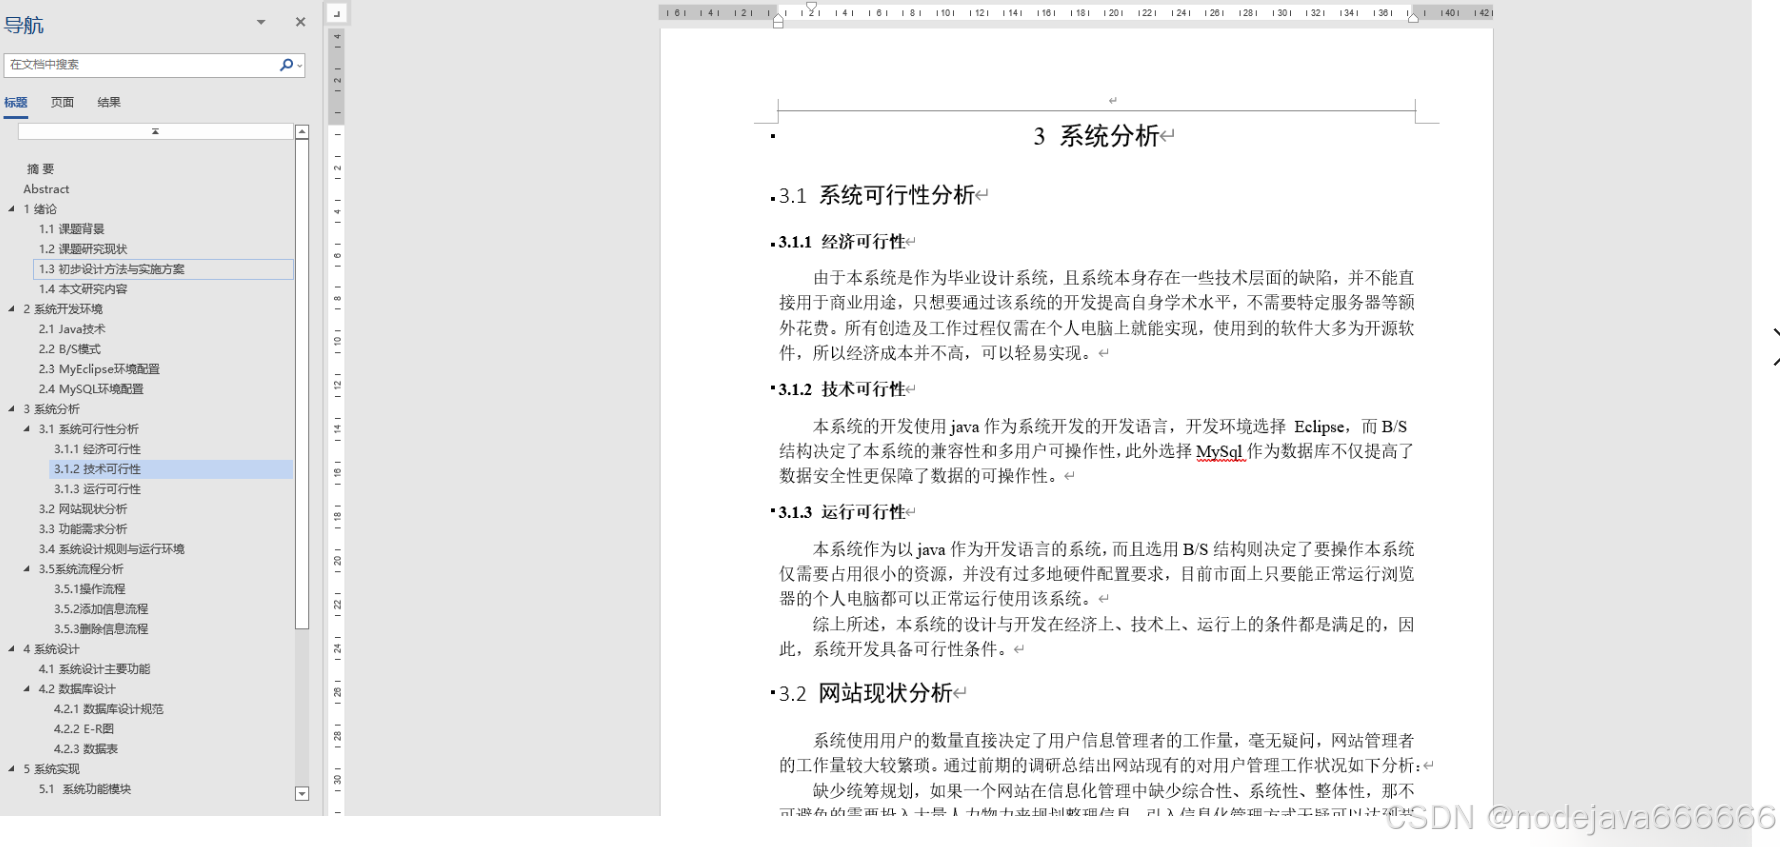This screenshot has height=847, width=1780.
Task: Select 1.2 课题研究现状 in navigation
Action: [83, 249]
